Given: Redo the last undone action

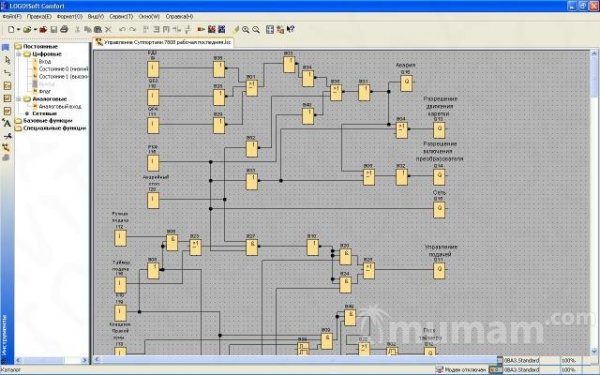Looking at the screenshot, I should 132,29.
